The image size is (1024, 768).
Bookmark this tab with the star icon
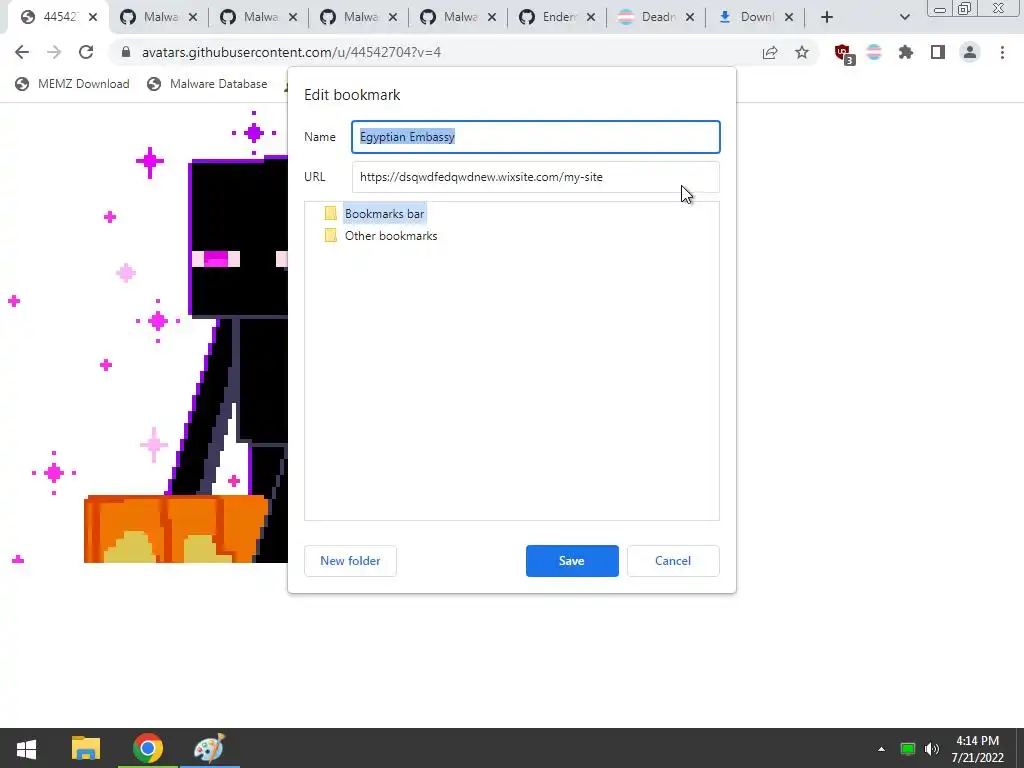coord(802,52)
